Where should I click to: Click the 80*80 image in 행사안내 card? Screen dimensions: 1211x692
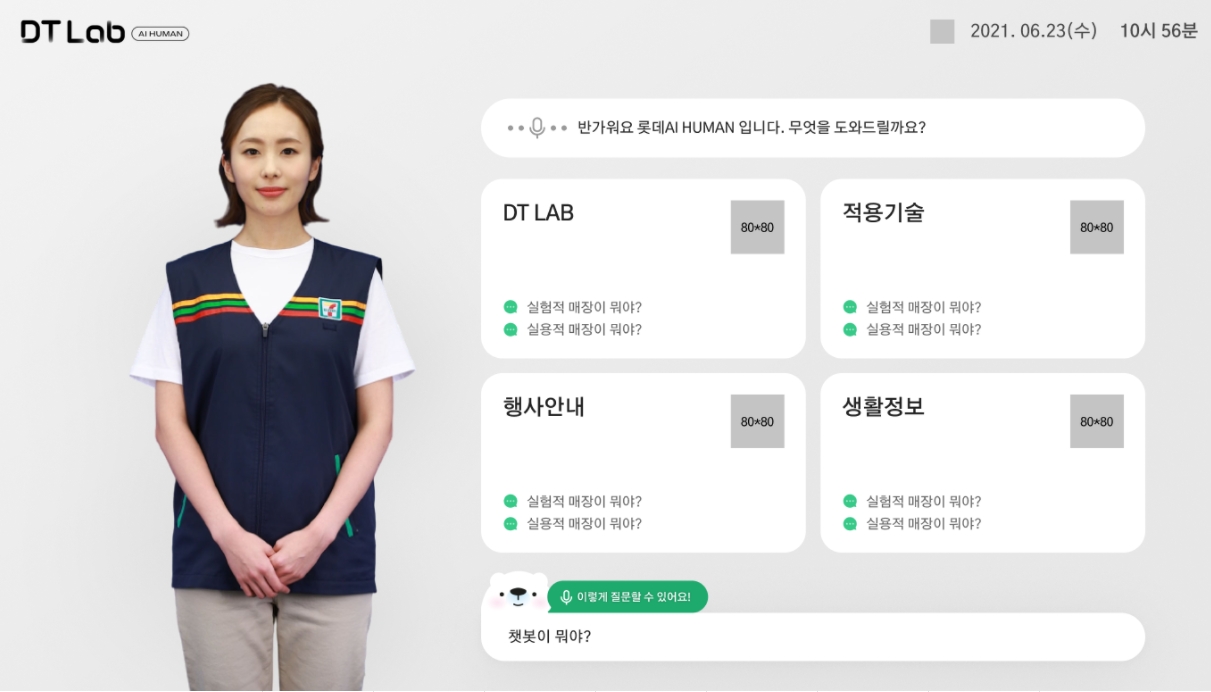[757, 421]
